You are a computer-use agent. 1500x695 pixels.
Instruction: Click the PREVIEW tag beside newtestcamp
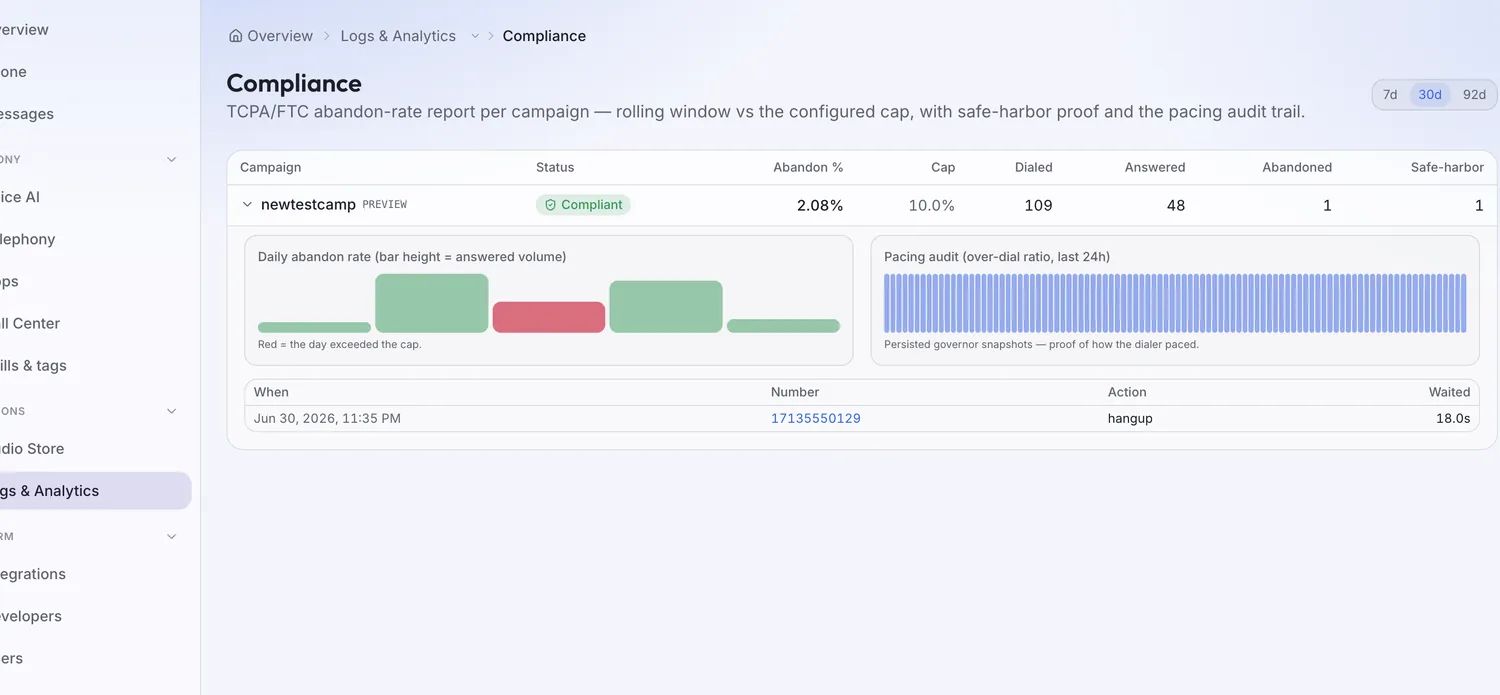[x=384, y=205]
